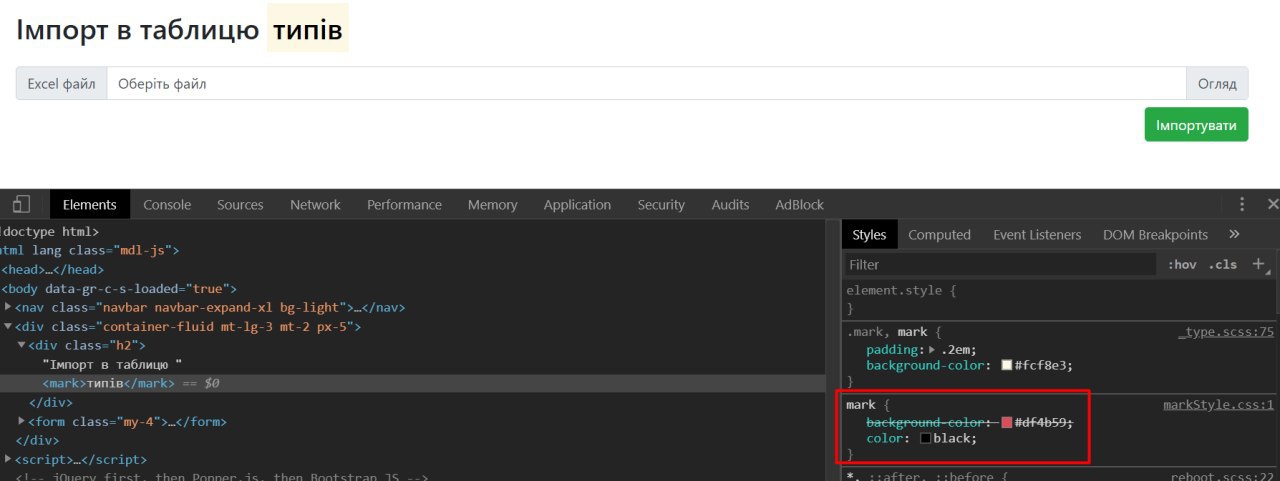The height and width of the screenshot is (481, 1280).
Task: Click the highlighted word типів in heading
Action: tap(308, 30)
